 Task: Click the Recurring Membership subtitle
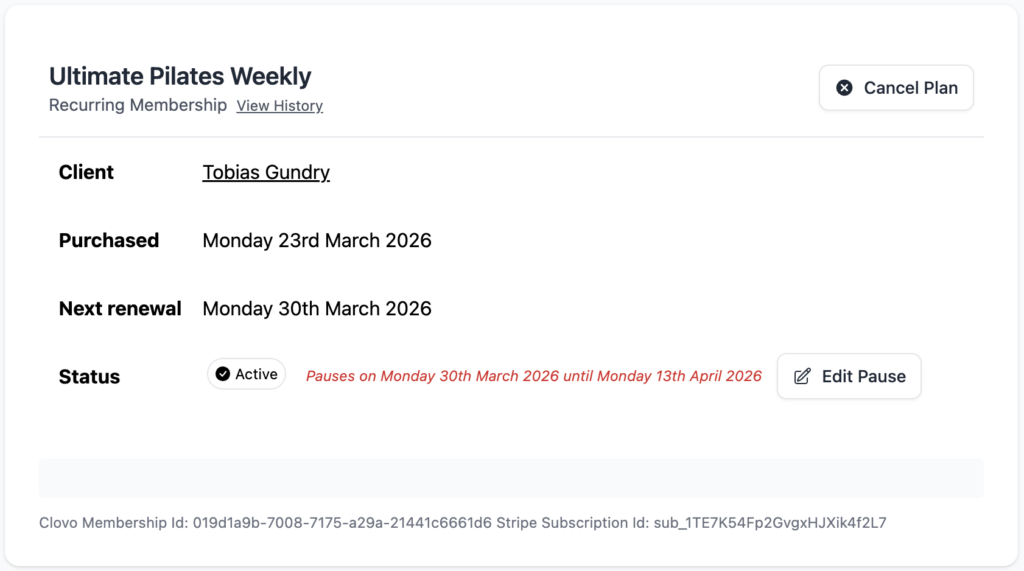[138, 105]
